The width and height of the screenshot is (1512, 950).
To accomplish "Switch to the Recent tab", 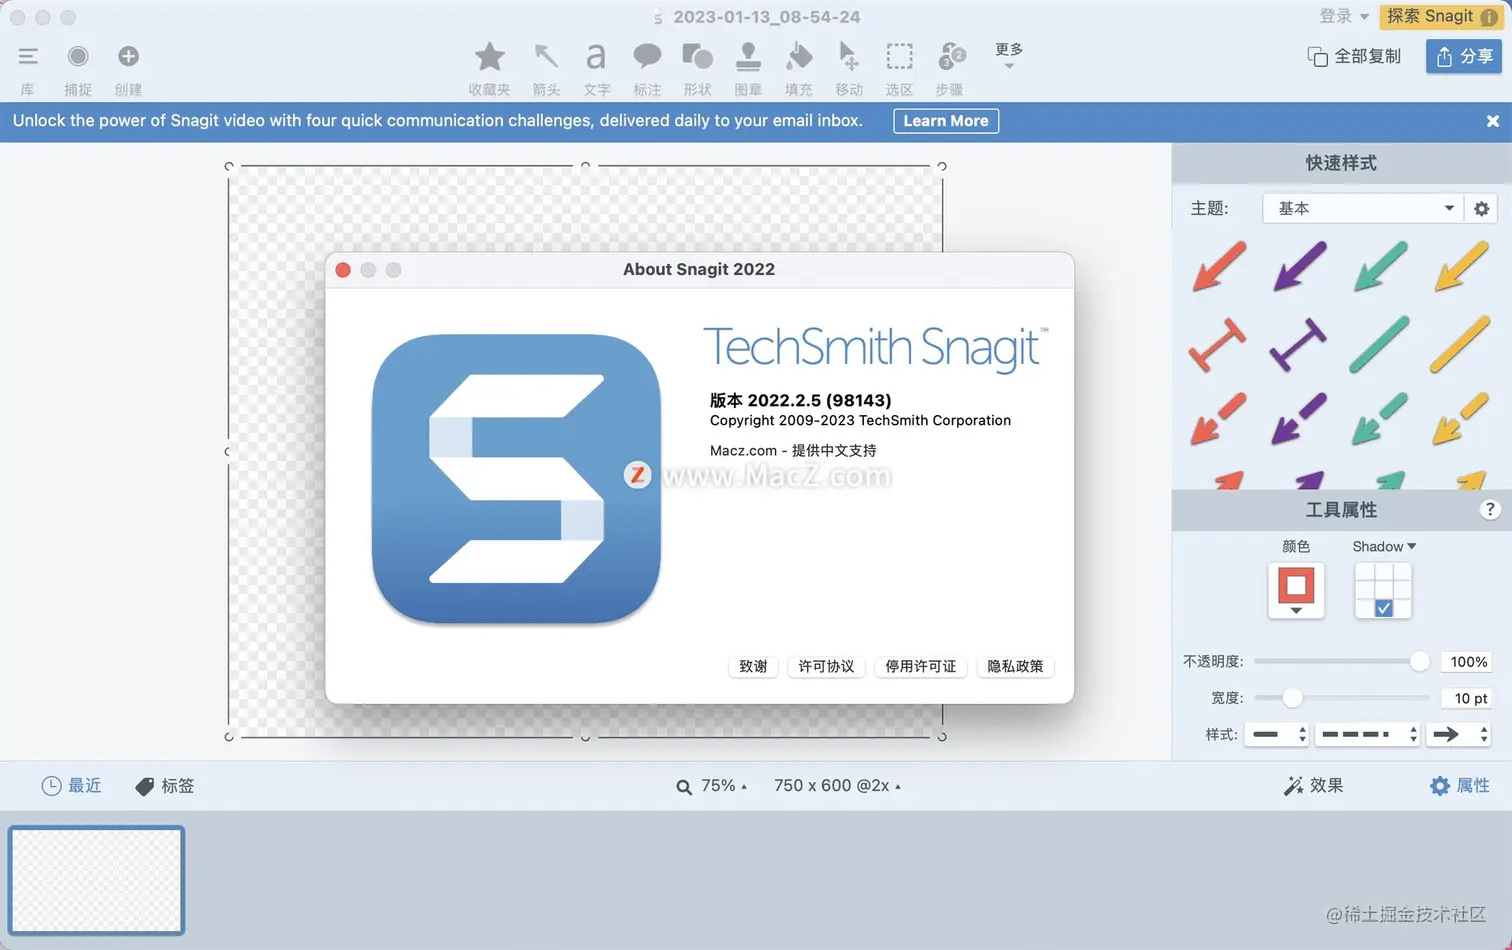I will coord(71,786).
